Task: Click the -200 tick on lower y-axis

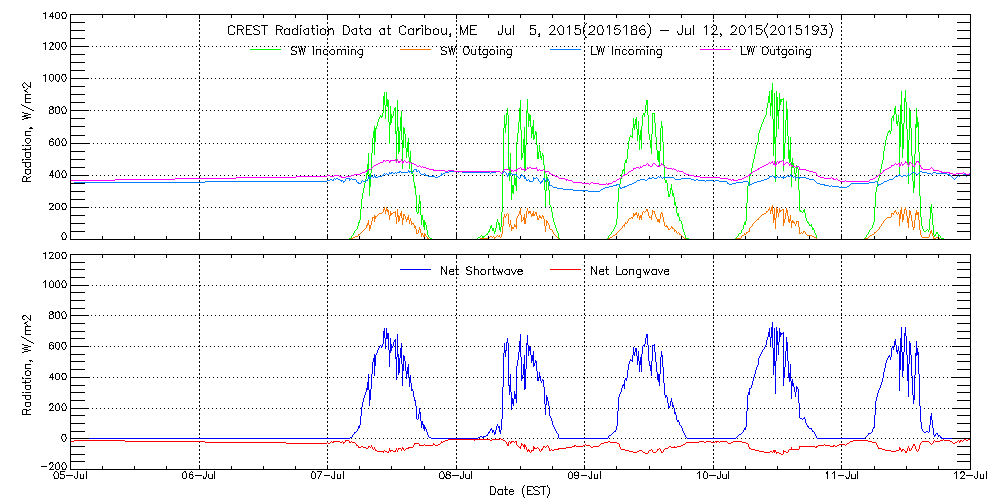Action: (x=54, y=466)
